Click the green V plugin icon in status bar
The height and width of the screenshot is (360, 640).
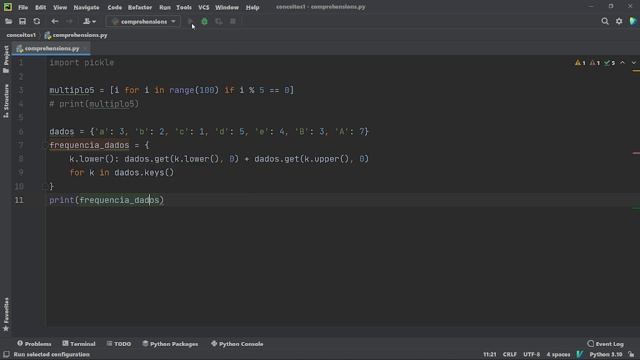tap(580, 354)
